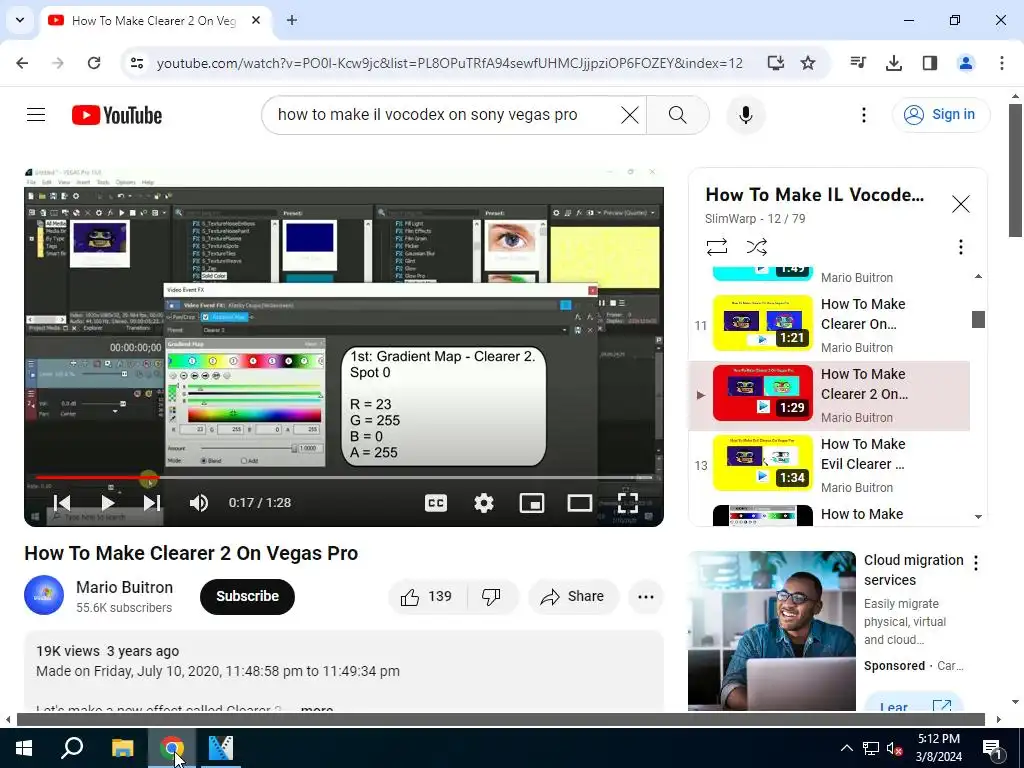This screenshot has width=1024, height=768.
Task: Open playlist three-dot options menu
Action: point(960,247)
